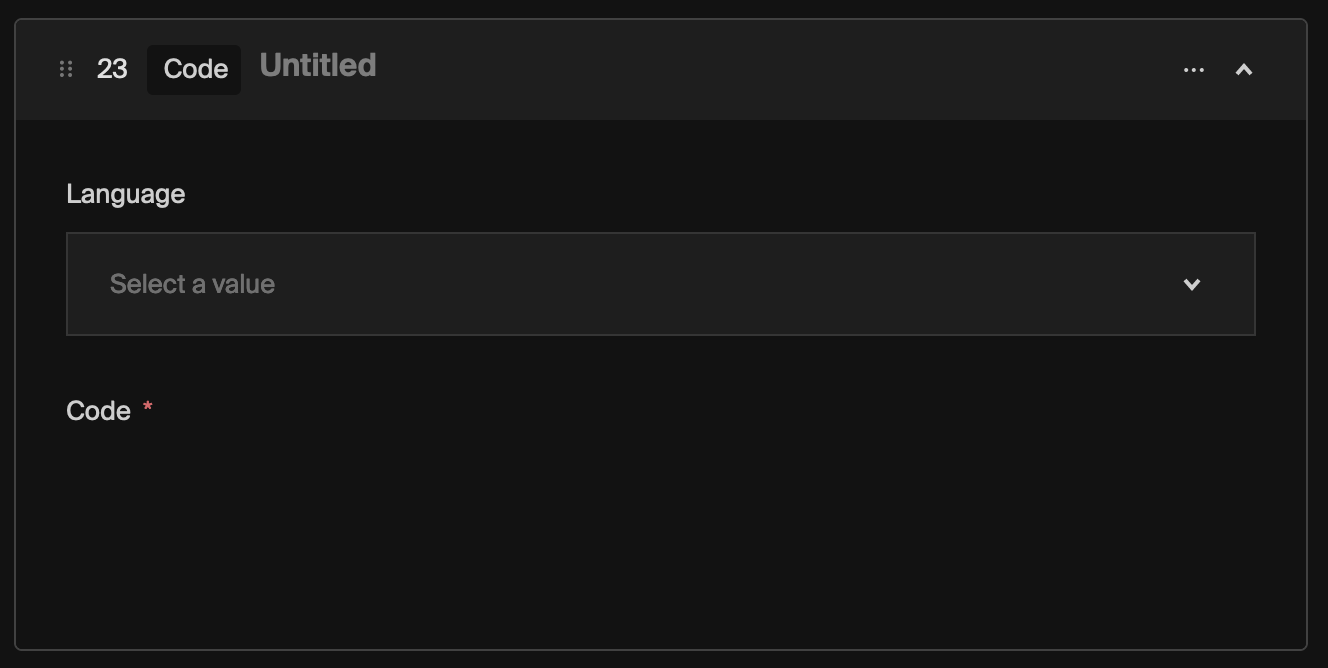Viewport: 1328px width, 668px height.
Task: Open the three-dot more options menu
Action: pyautogui.click(x=1193, y=70)
